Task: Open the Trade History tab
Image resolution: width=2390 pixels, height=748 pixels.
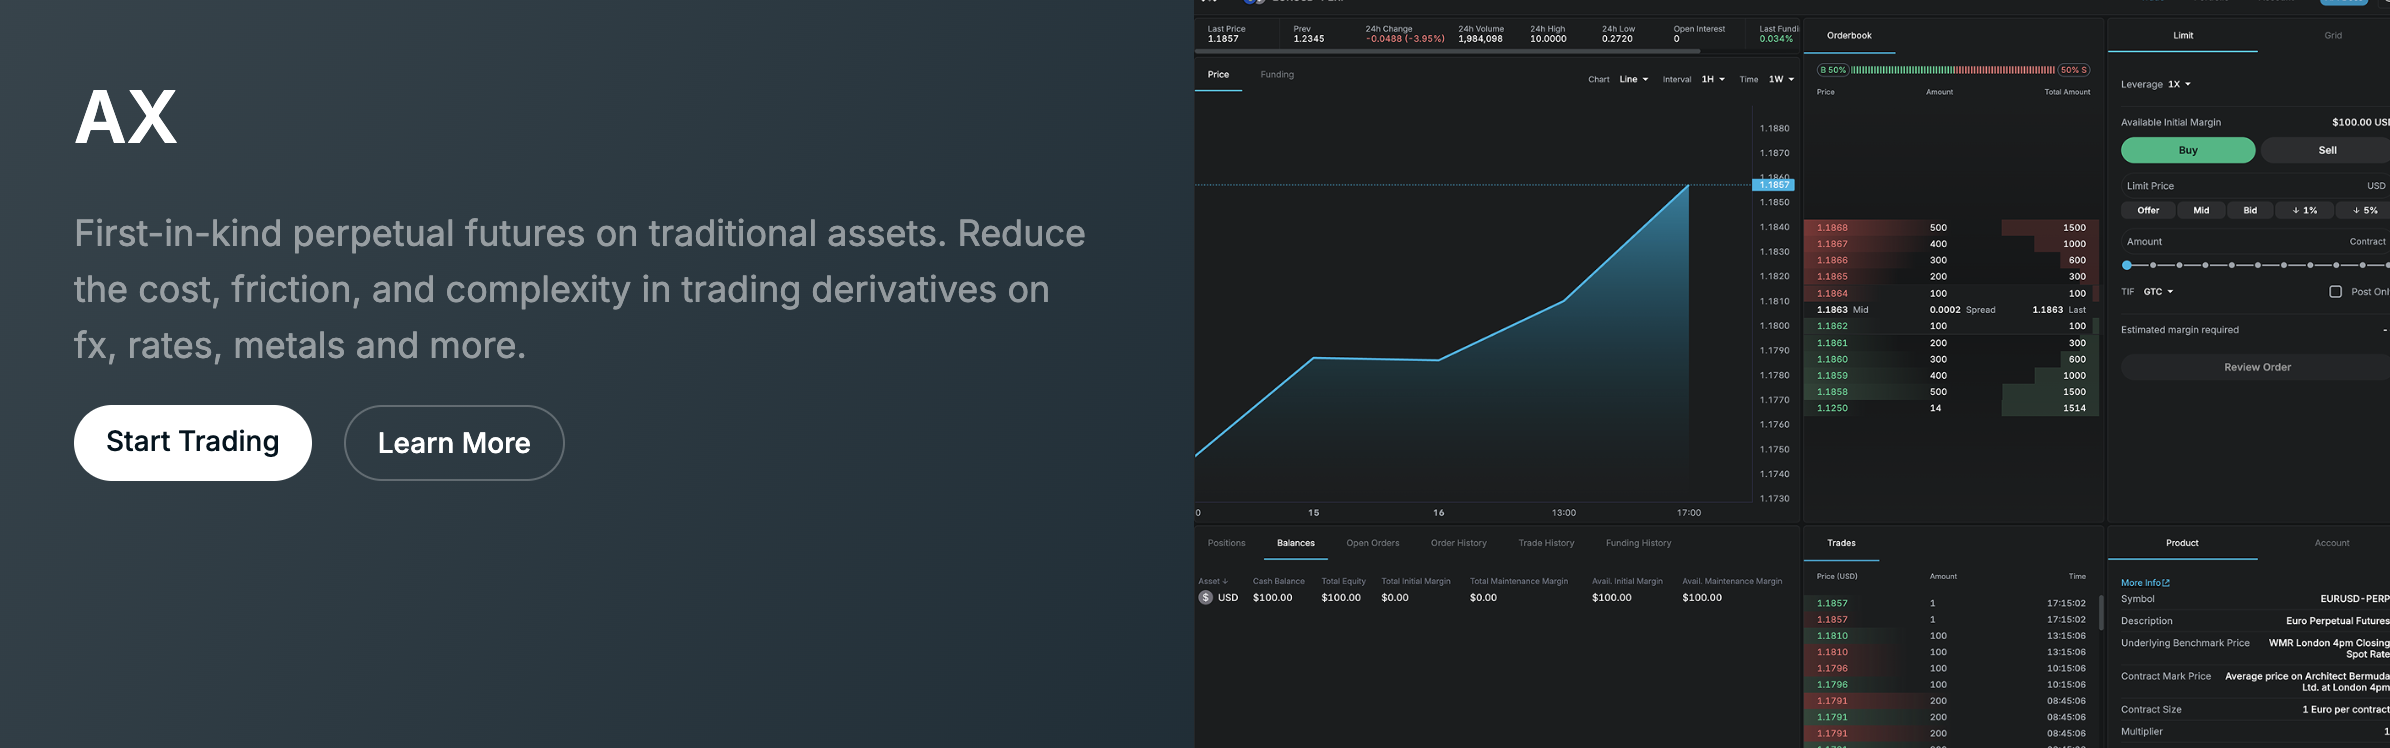Action: (1546, 543)
